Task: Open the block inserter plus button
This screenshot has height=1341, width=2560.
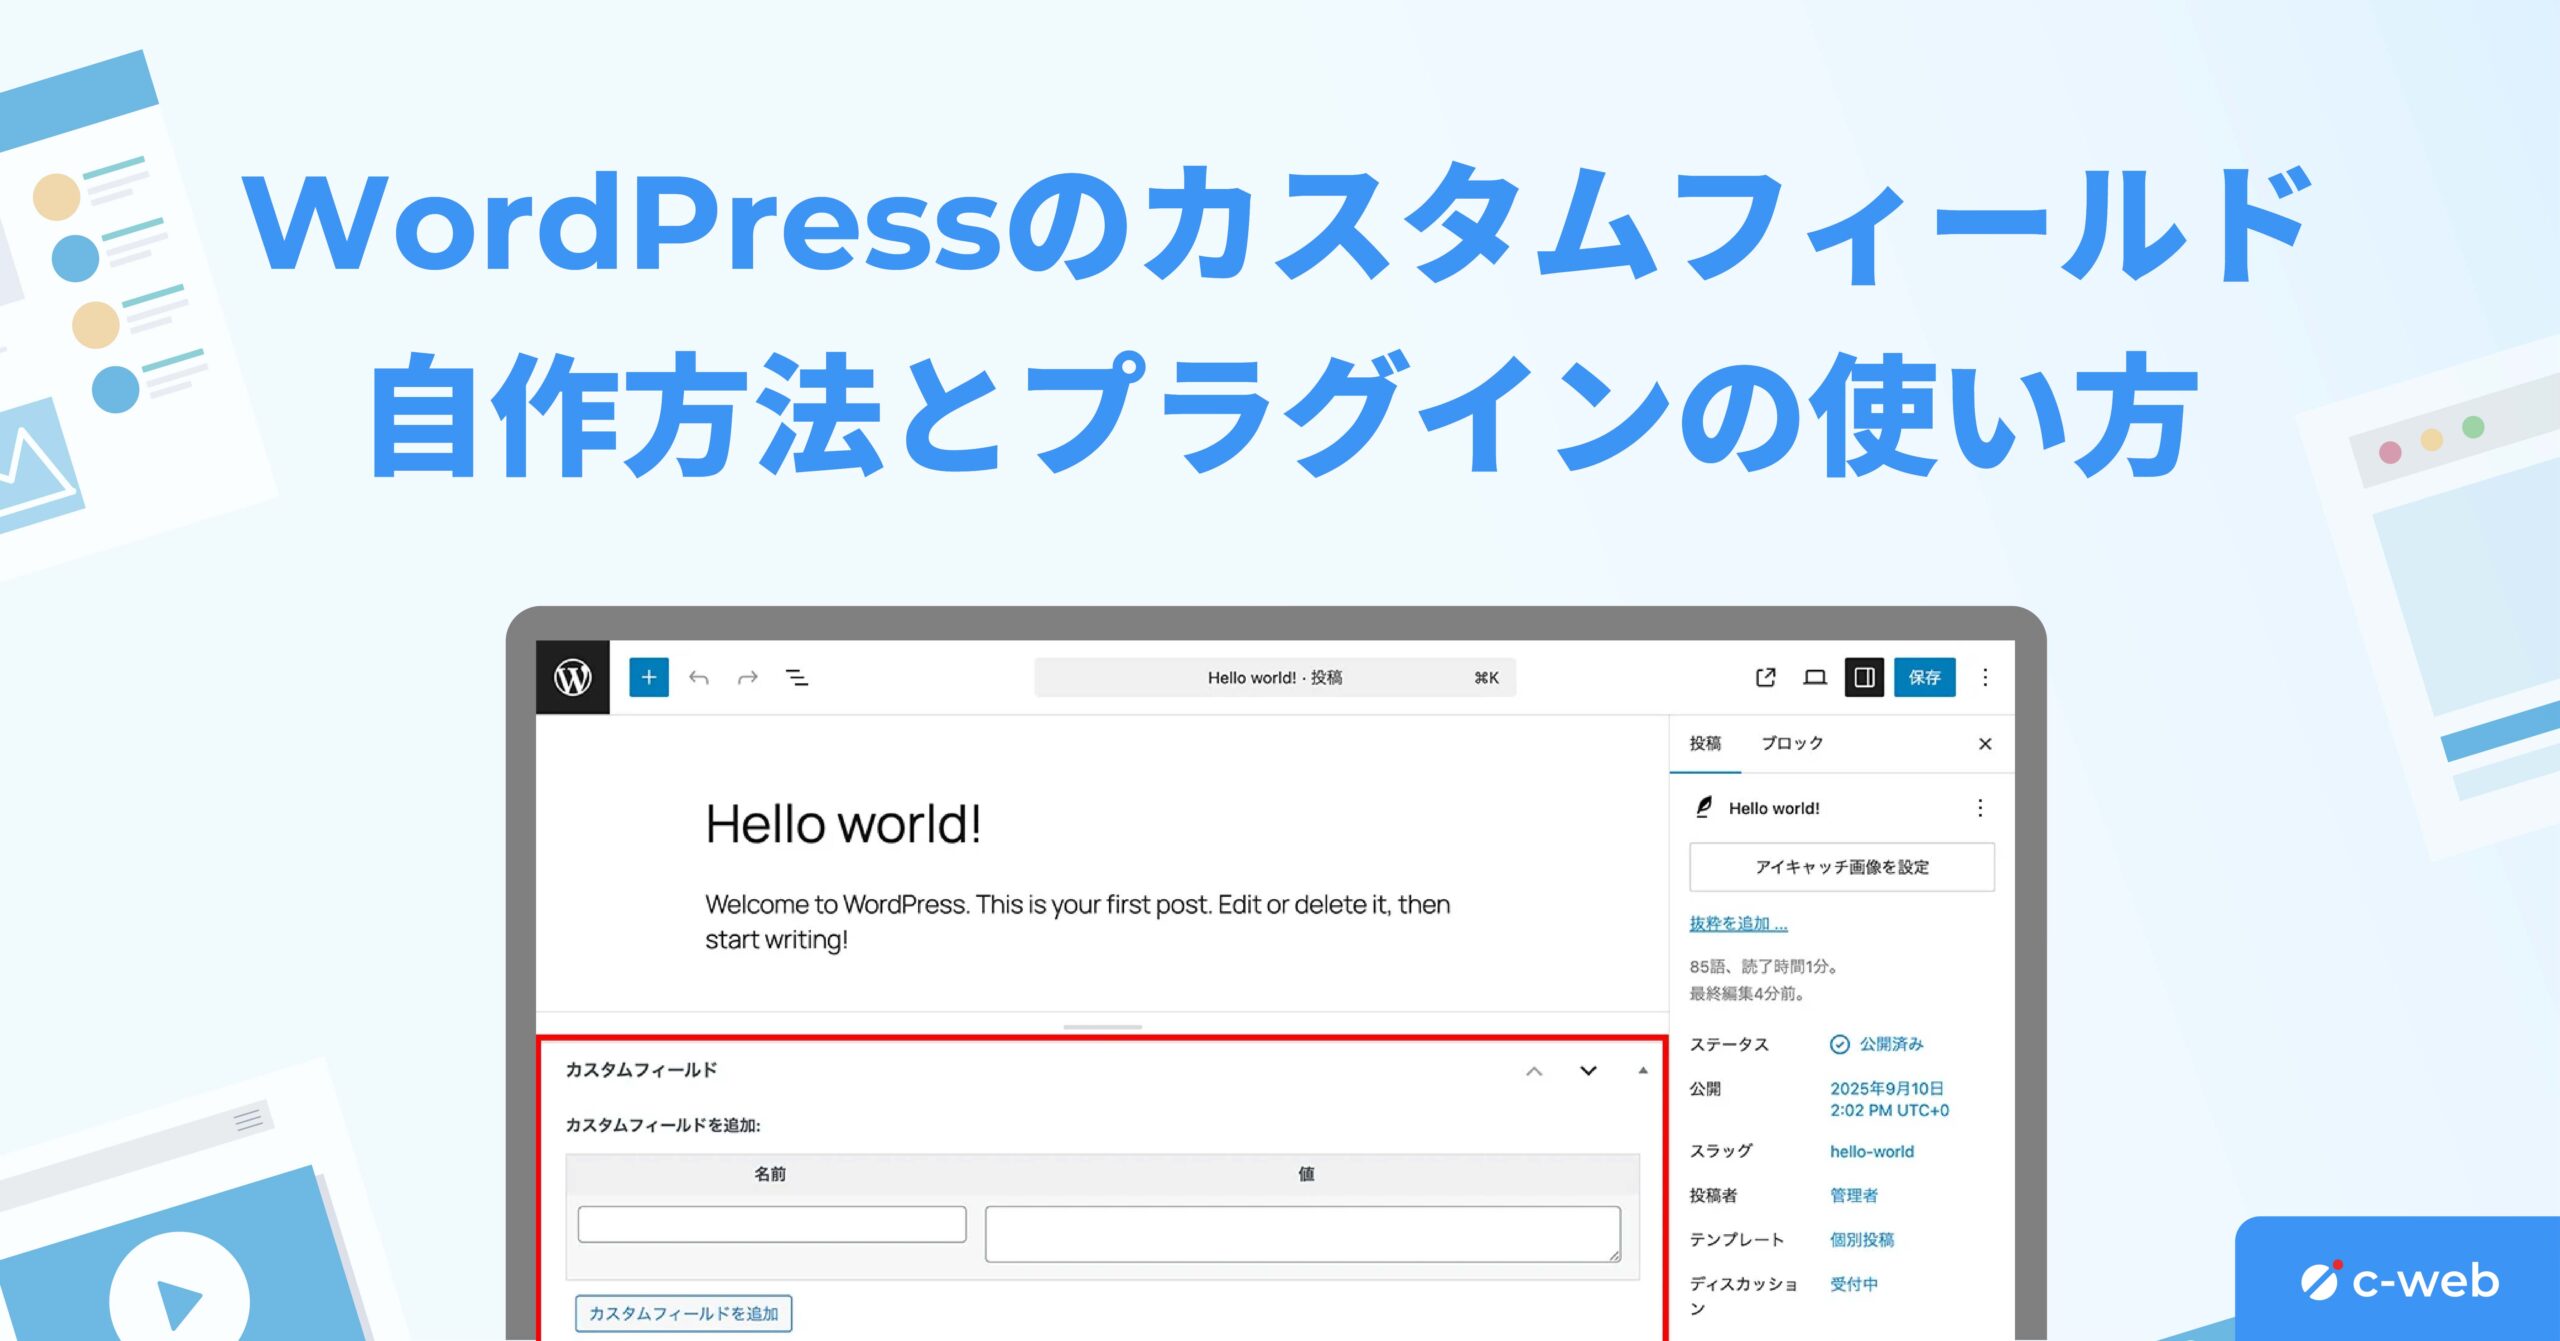Action: coord(648,677)
